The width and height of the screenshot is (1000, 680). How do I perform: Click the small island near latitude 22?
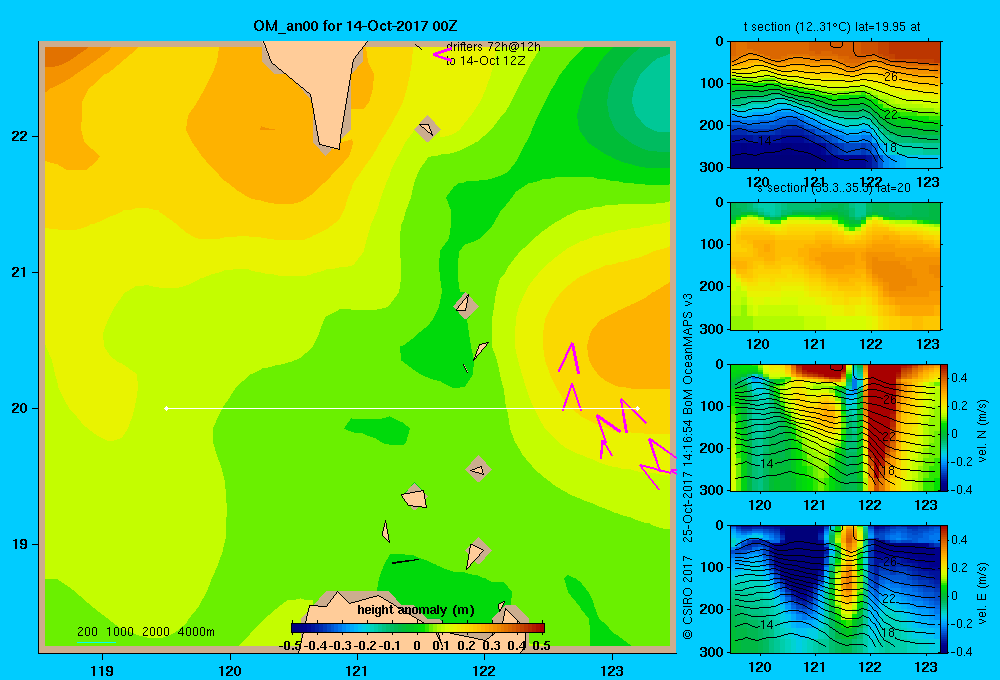[x=427, y=129]
